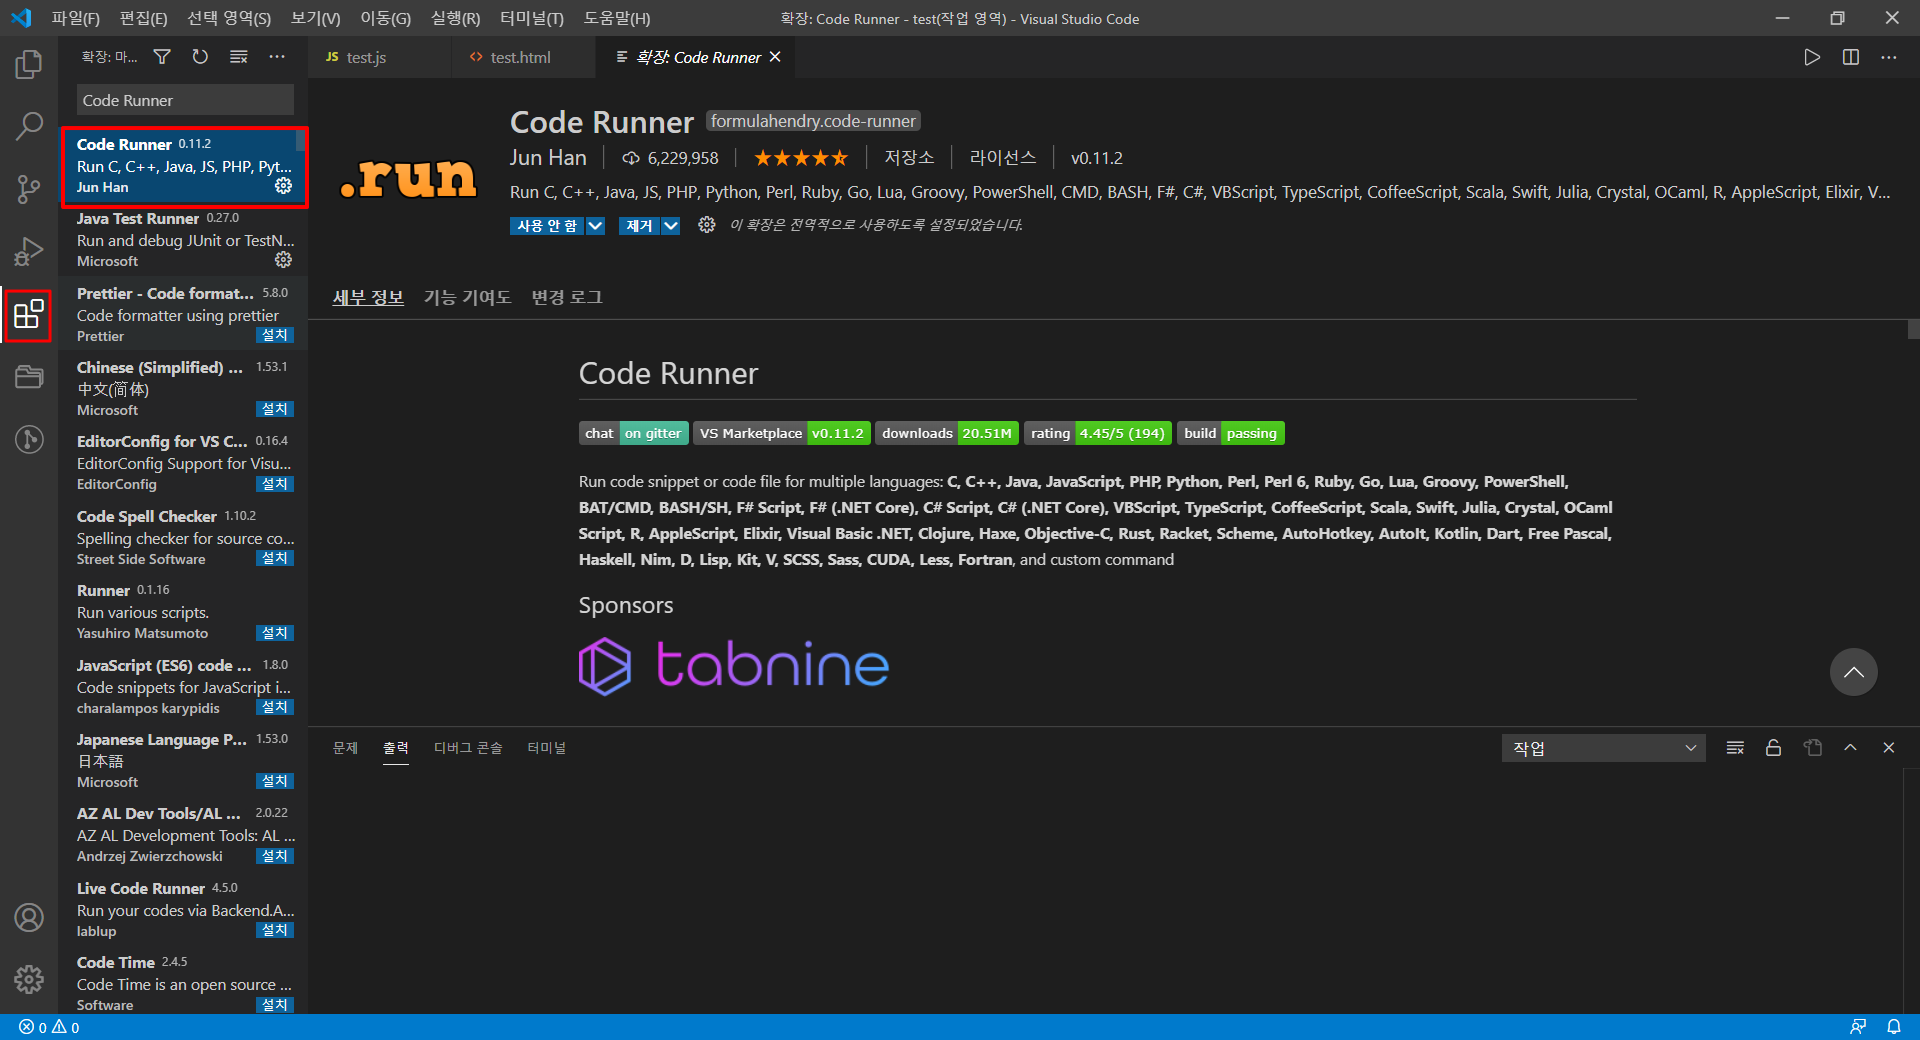The image size is (1920, 1040).
Task: Click the feedback icon in status bar
Action: point(1858,1027)
